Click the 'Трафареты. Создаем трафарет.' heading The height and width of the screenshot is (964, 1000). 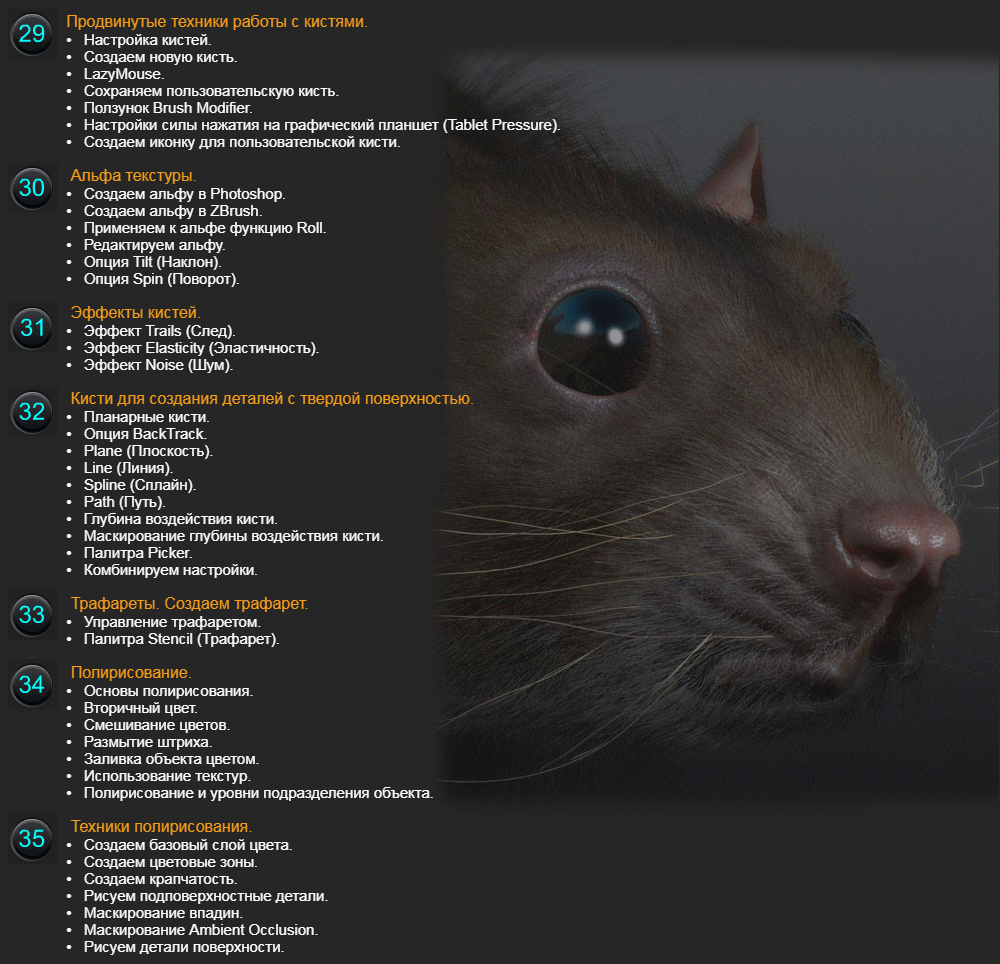coord(189,604)
